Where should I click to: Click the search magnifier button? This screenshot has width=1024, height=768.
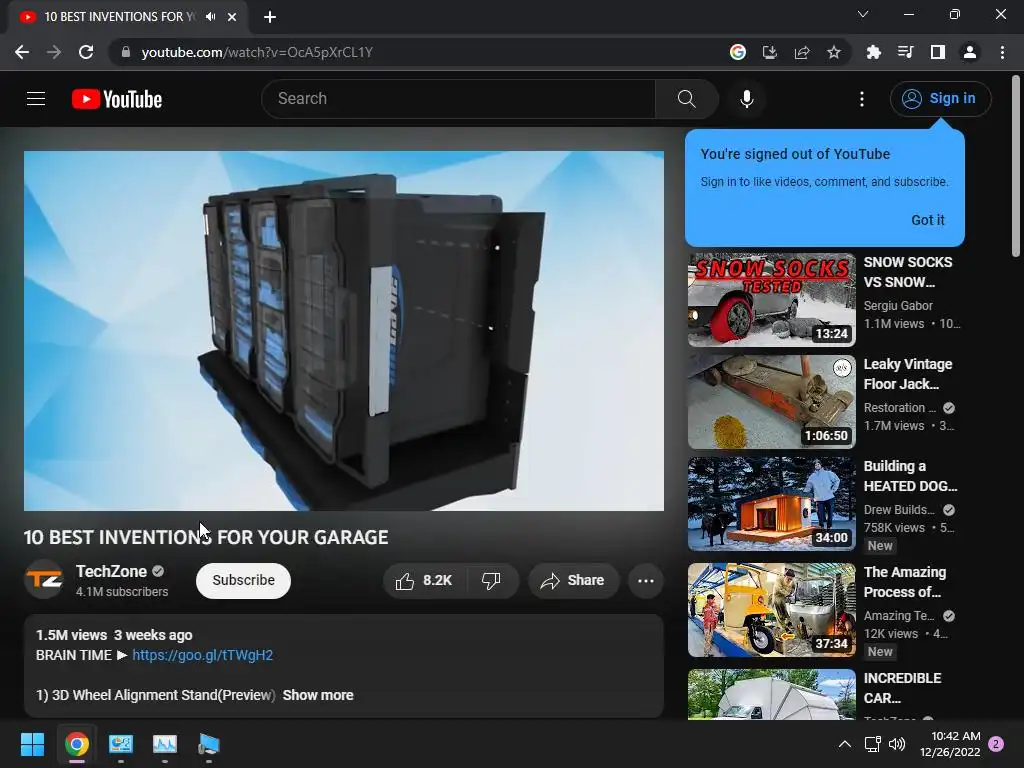(x=686, y=99)
